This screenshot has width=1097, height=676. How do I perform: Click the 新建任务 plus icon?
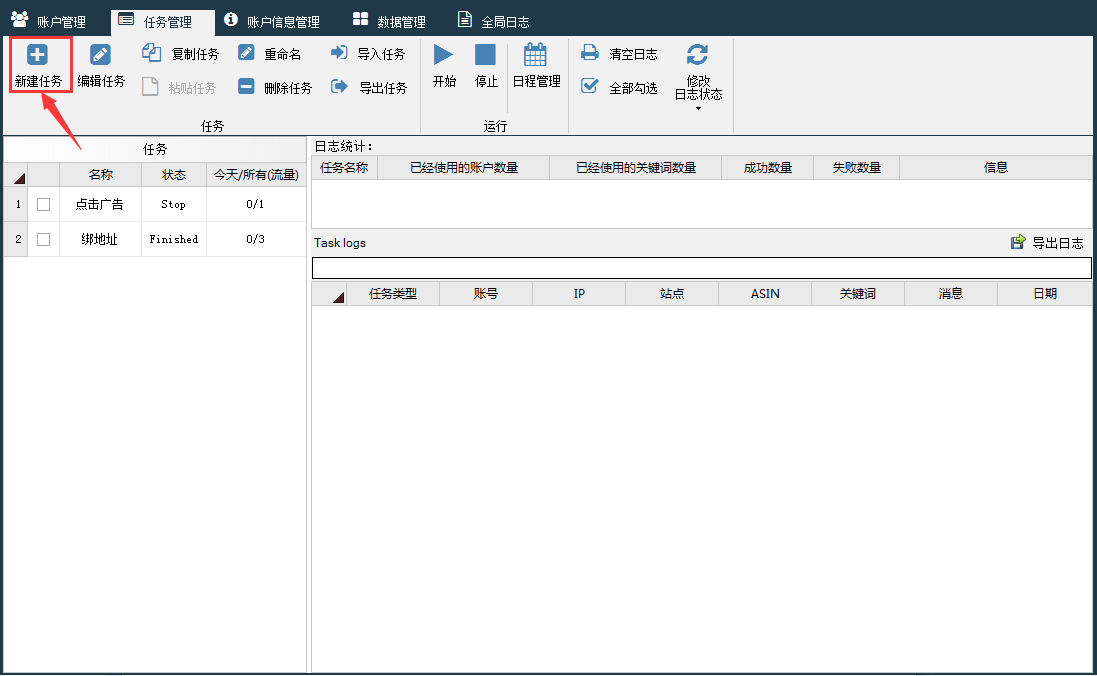(x=37, y=55)
